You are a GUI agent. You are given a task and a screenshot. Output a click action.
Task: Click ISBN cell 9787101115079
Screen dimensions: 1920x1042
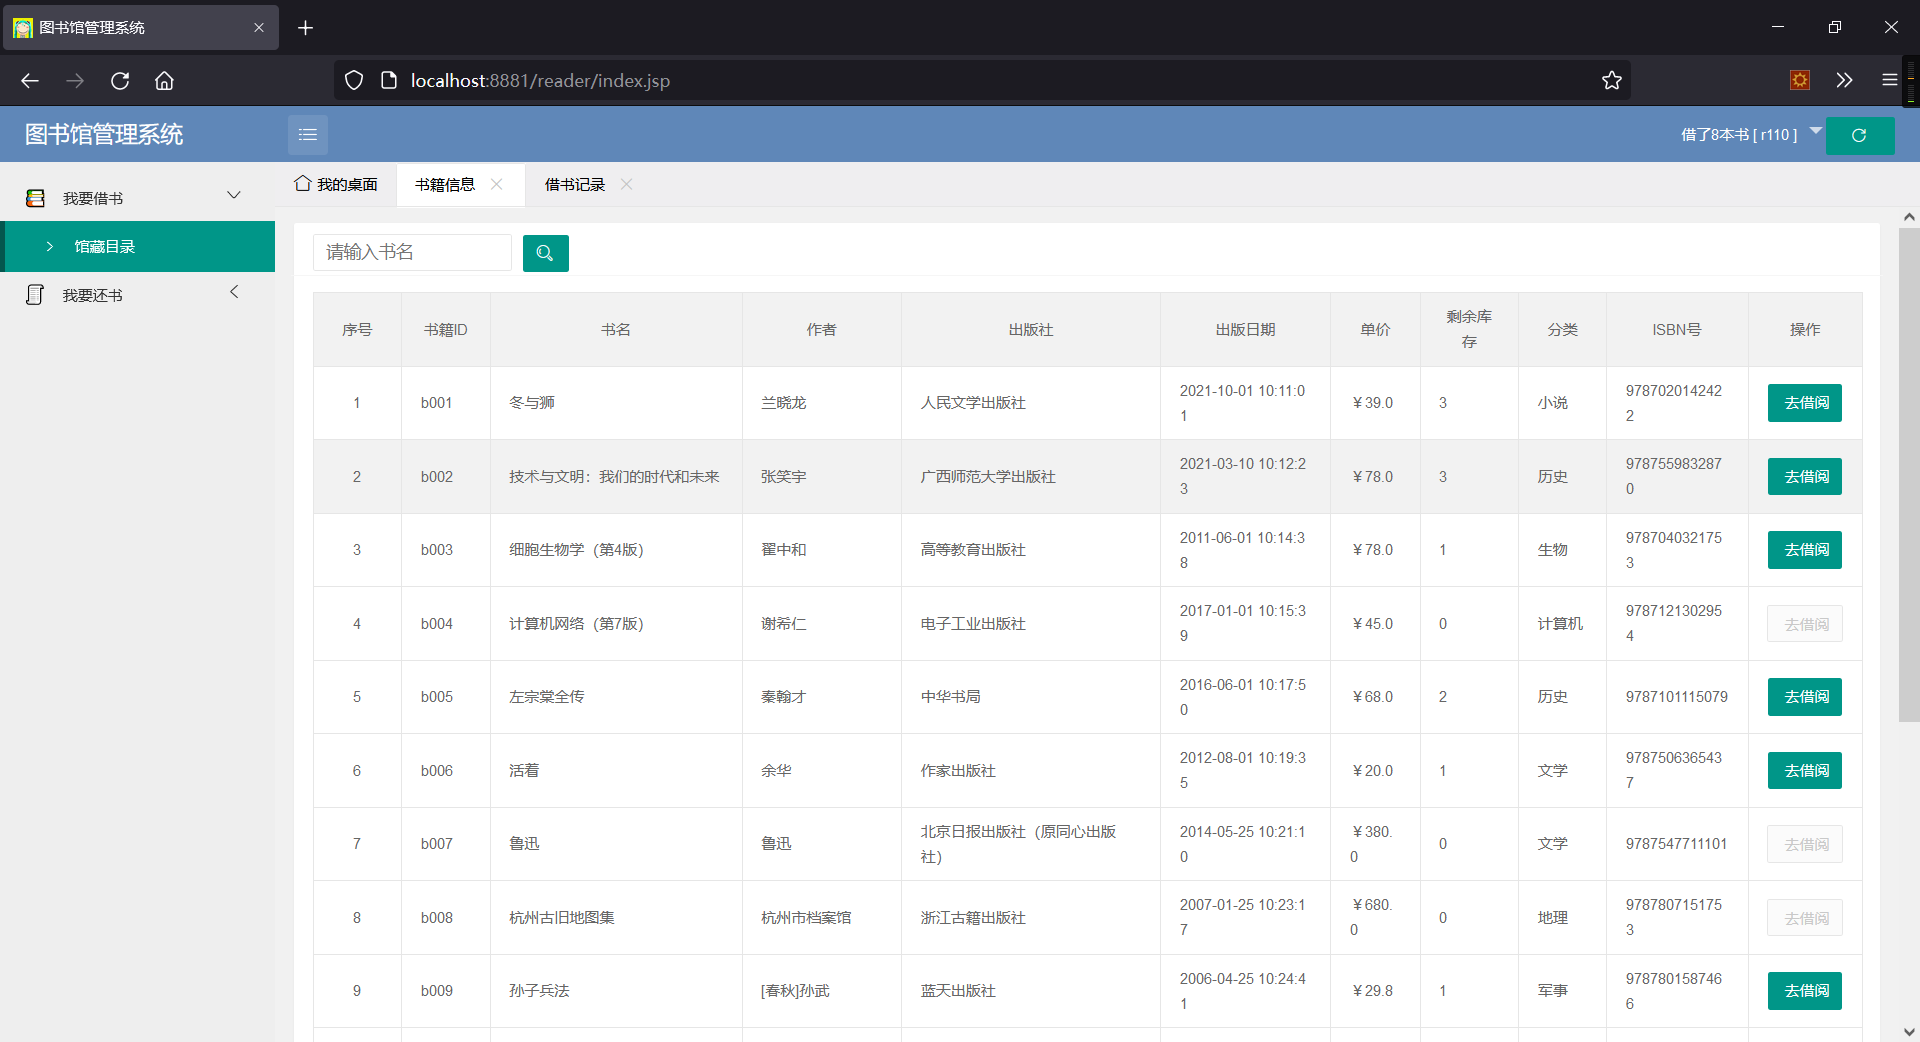(x=1676, y=697)
